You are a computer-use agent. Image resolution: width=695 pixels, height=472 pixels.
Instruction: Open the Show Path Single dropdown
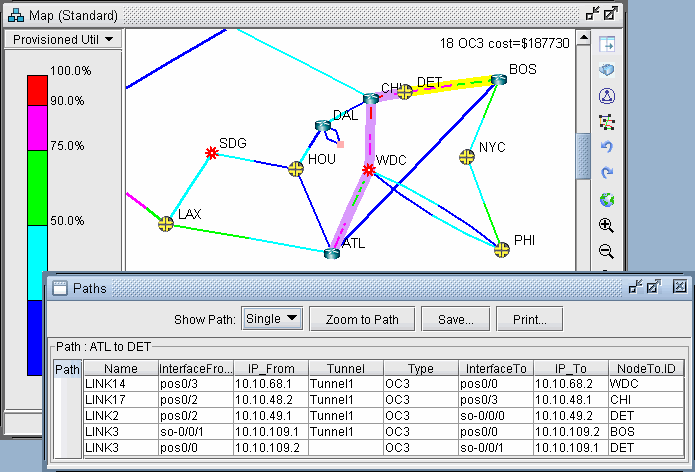pyautogui.click(x=272, y=319)
